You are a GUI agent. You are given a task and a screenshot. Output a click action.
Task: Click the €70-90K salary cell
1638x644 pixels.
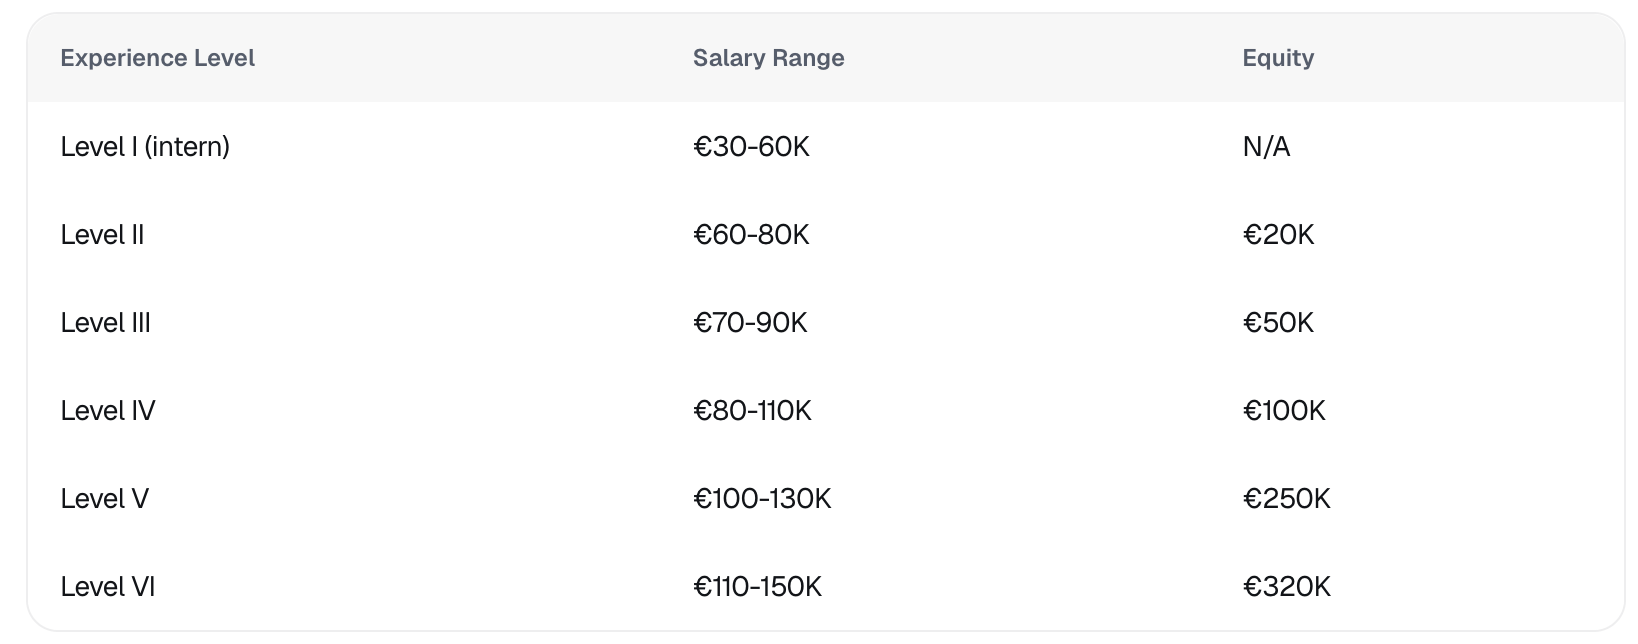click(750, 323)
